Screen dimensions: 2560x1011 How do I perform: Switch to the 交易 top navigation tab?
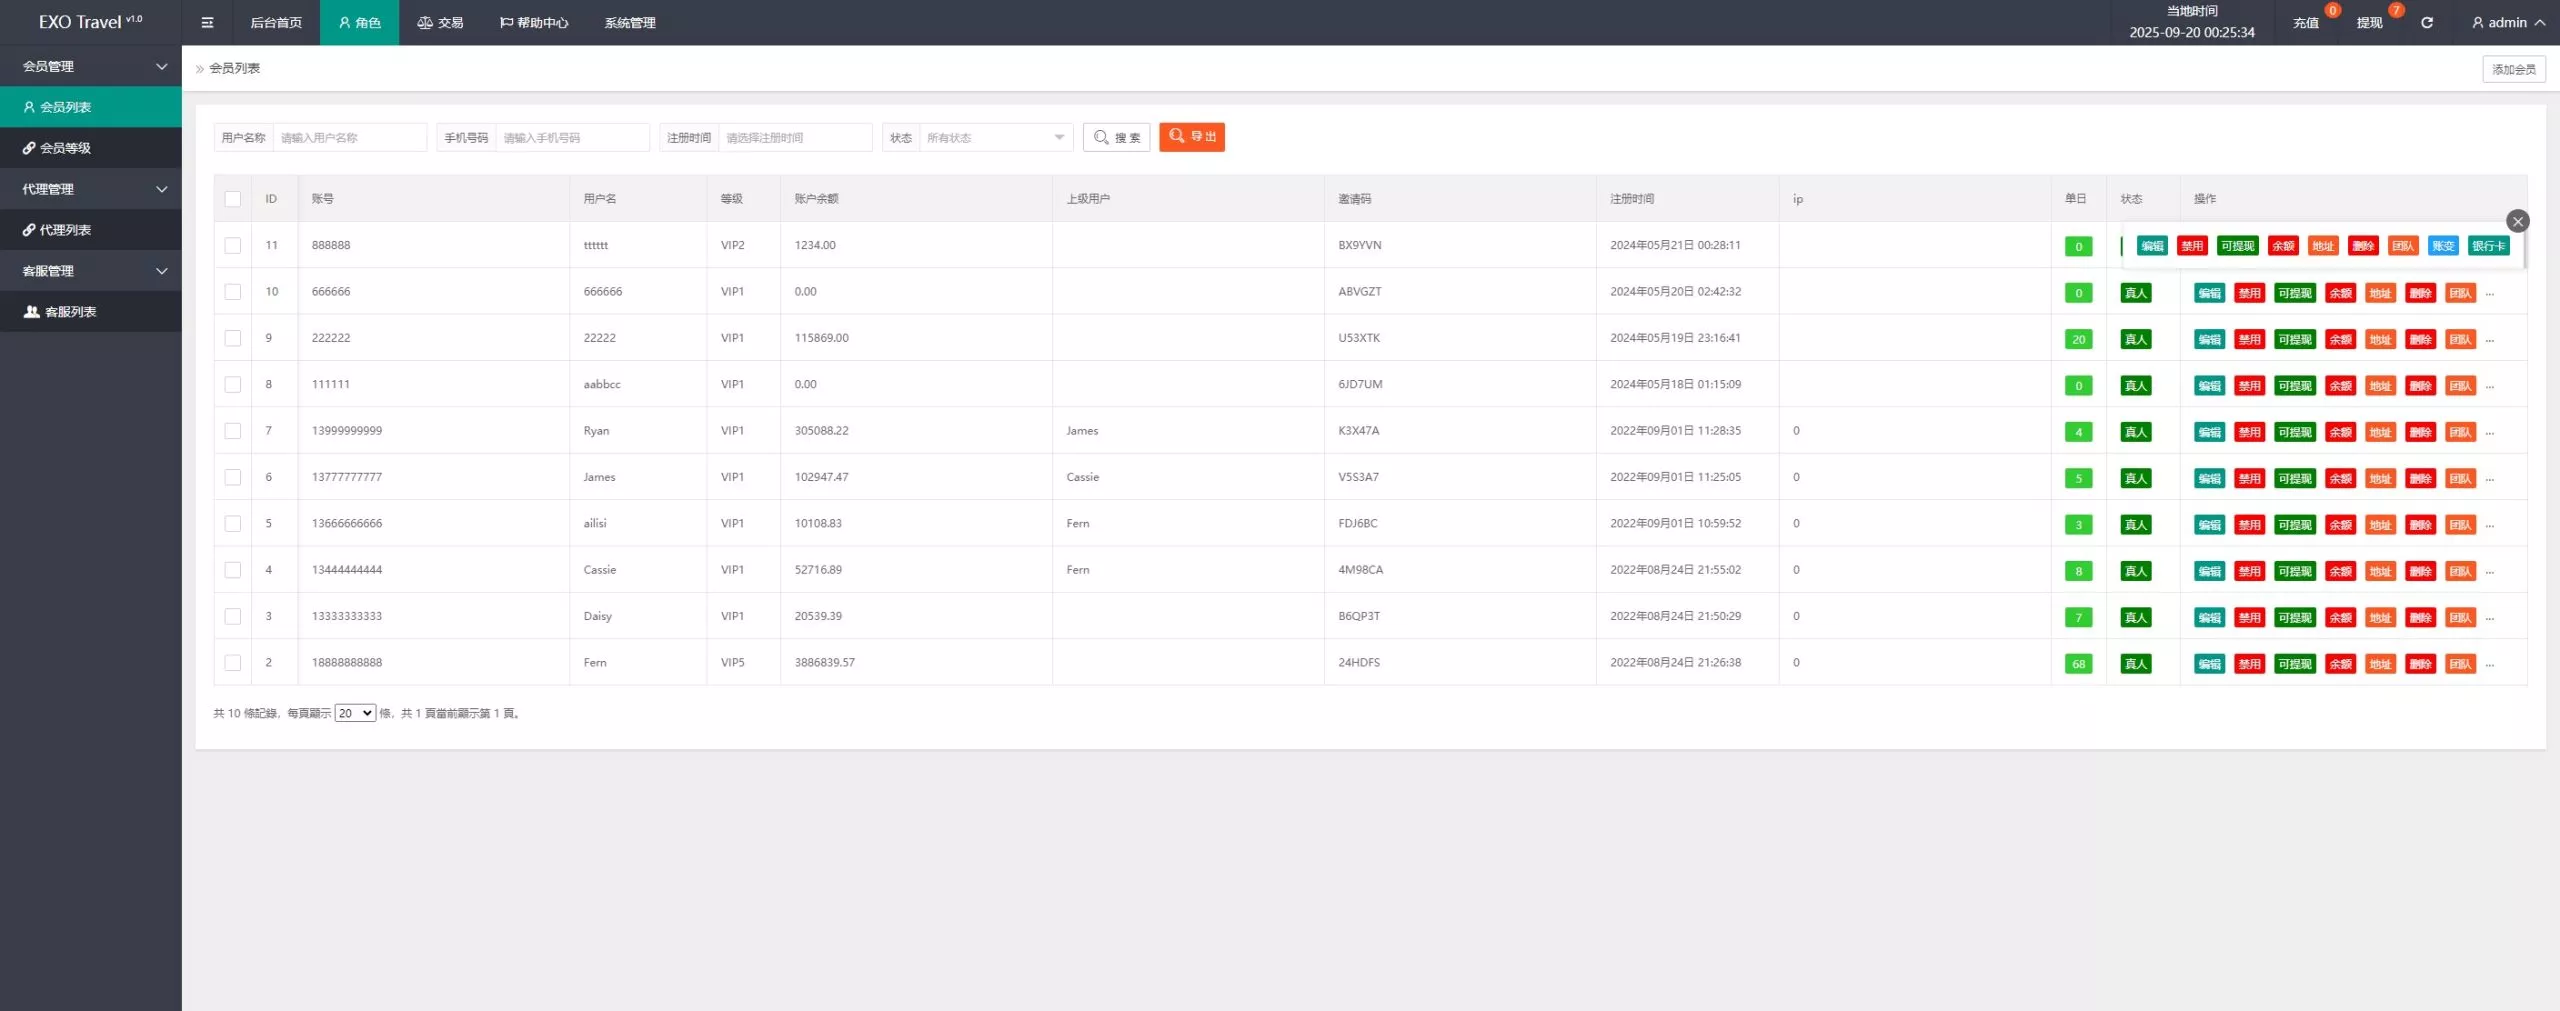coord(440,22)
